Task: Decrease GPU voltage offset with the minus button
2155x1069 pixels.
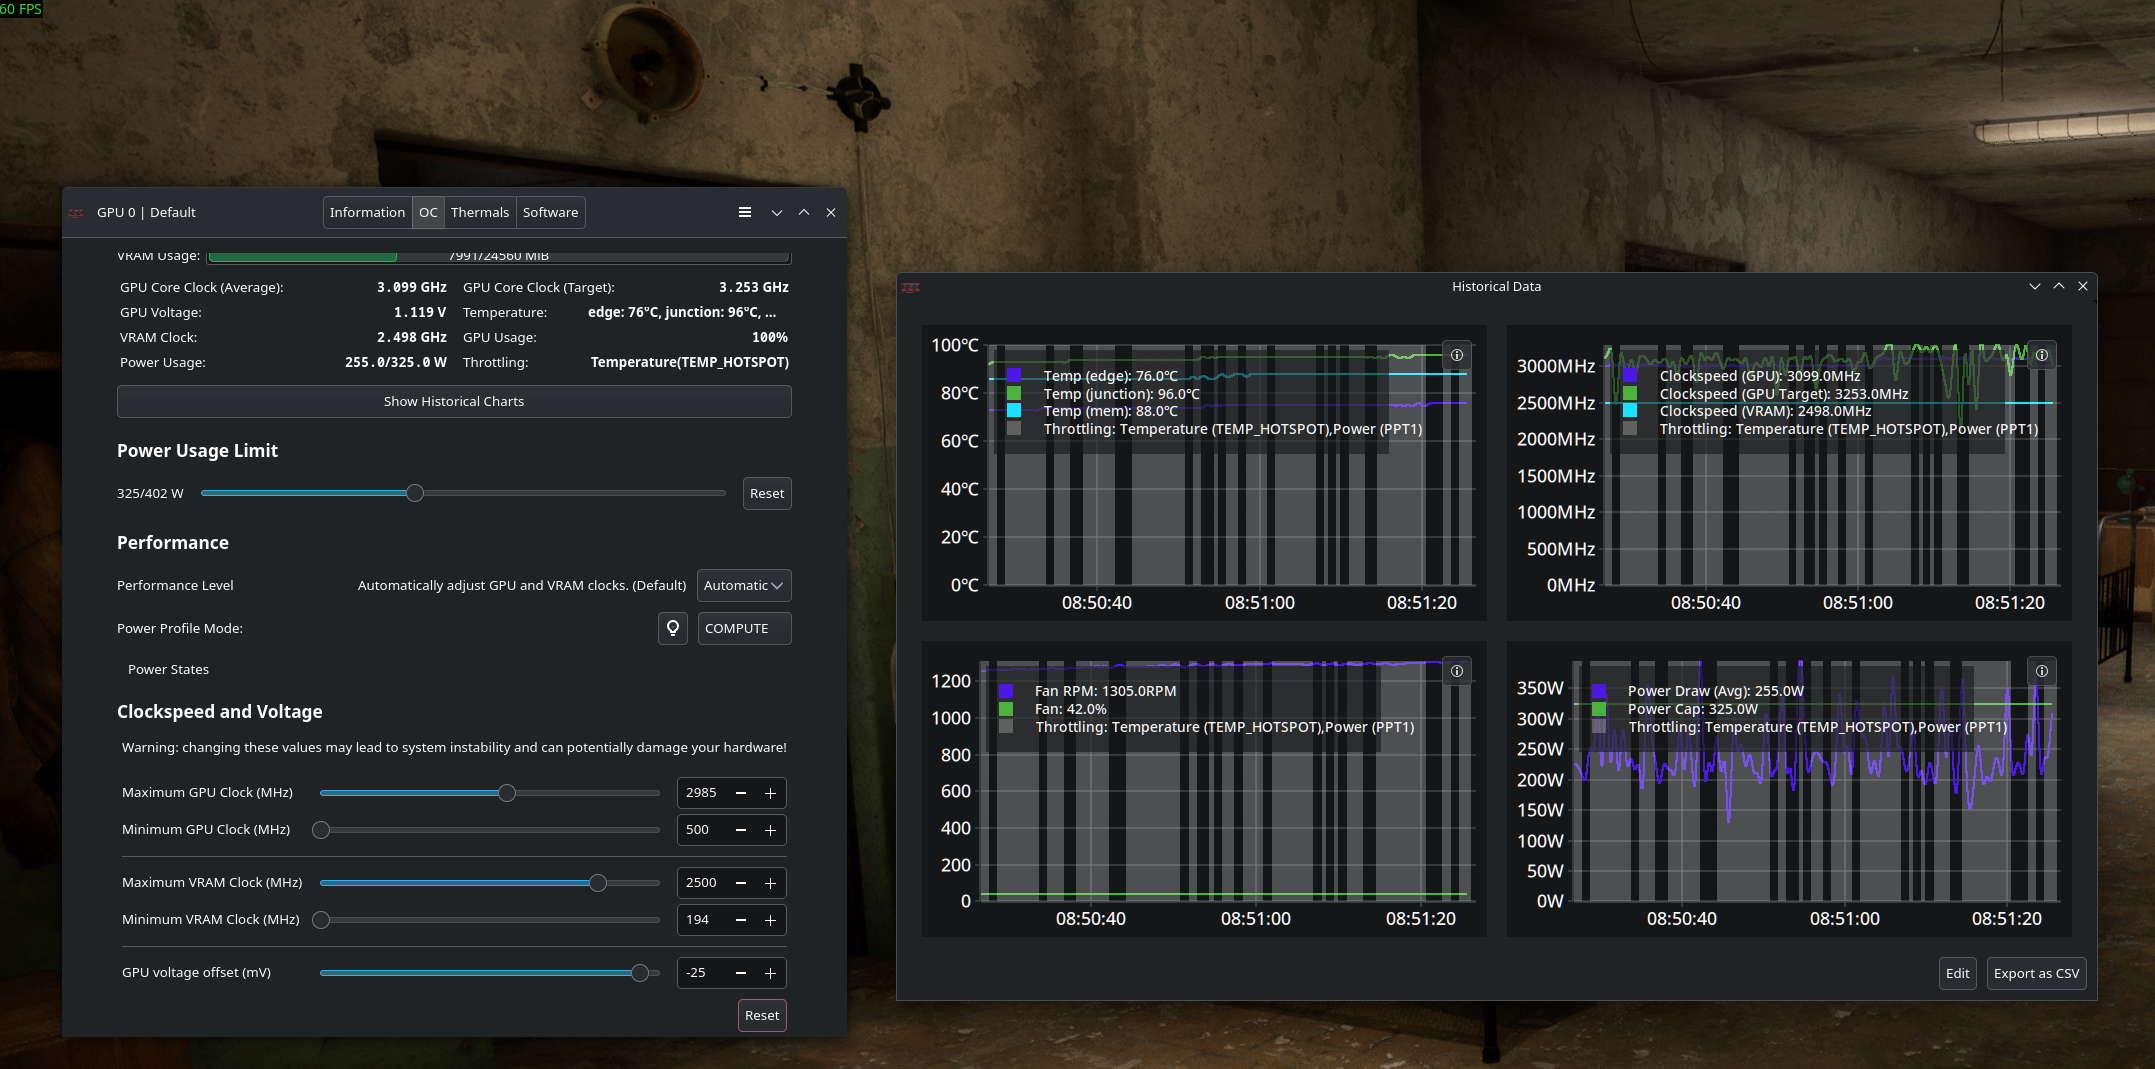Action: coord(741,973)
